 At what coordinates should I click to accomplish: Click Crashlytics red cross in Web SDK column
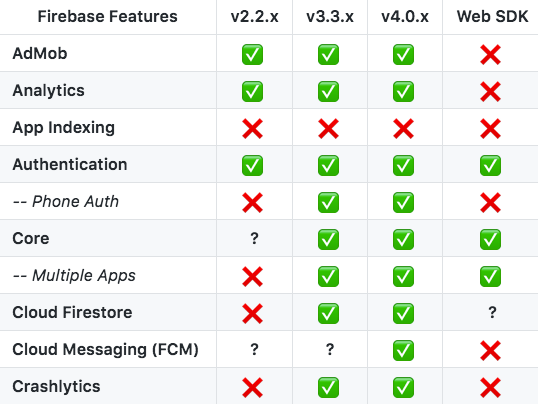coord(490,388)
